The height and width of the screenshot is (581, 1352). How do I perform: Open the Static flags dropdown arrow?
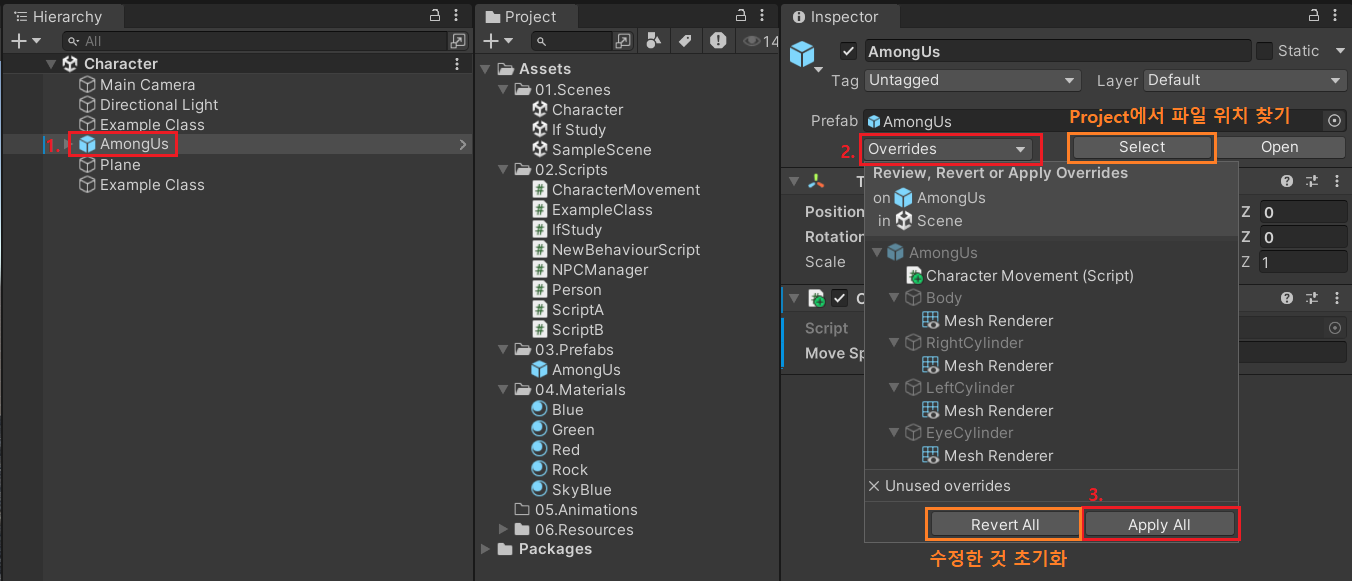[1339, 51]
